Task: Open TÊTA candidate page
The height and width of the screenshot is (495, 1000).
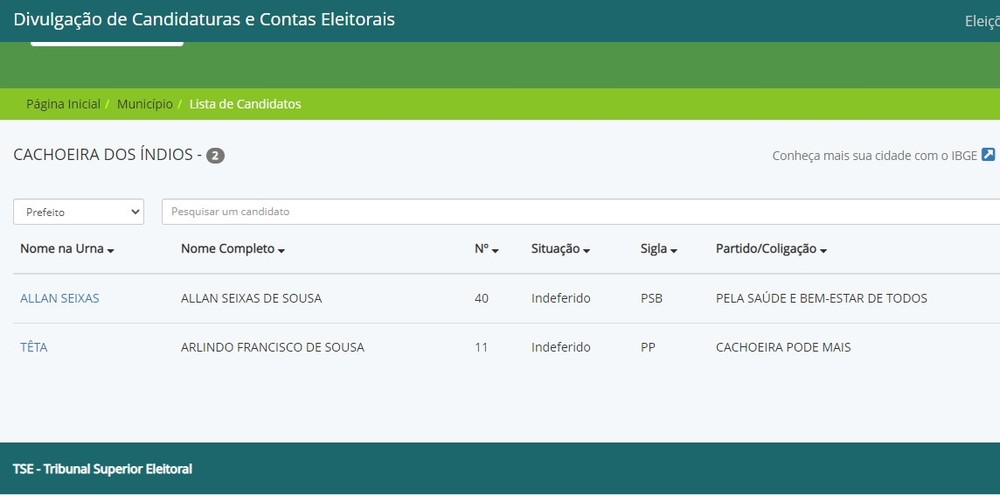Action: (34, 348)
